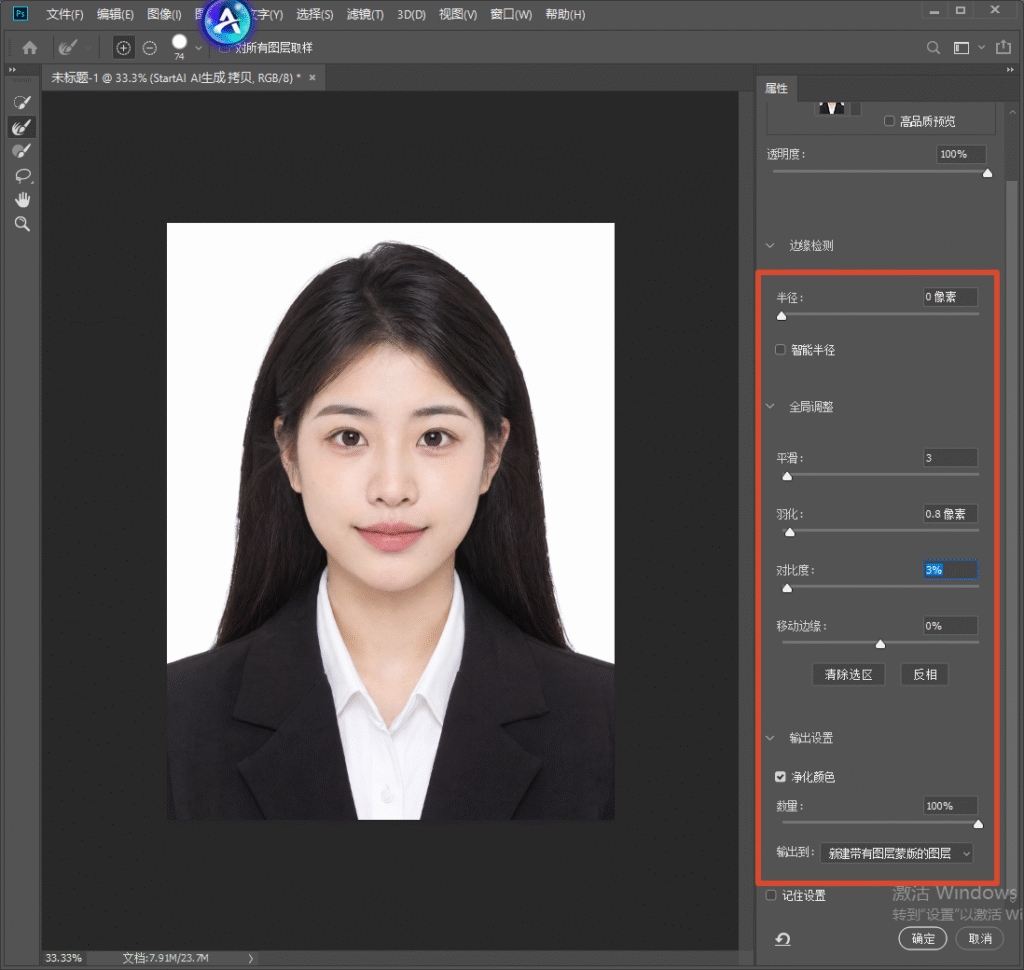Click the floating StartAI logo icon
The width and height of the screenshot is (1024, 970).
click(227, 22)
